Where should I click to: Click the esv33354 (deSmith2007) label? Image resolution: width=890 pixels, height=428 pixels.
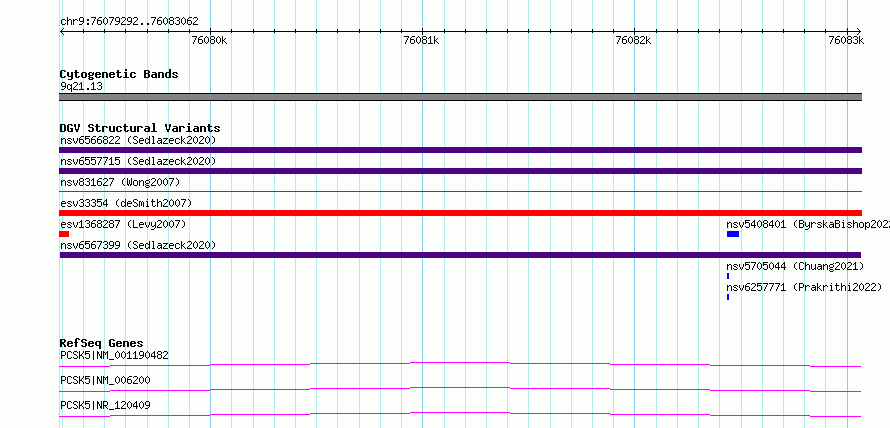point(126,203)
